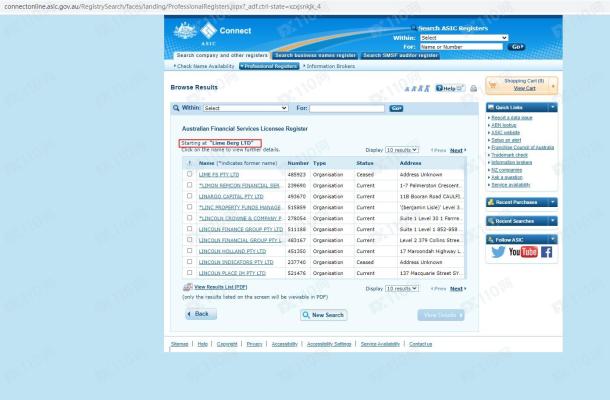Open the Twitter icon under Follow ASIC
610x400 pixels.
[x=498, y=252]
